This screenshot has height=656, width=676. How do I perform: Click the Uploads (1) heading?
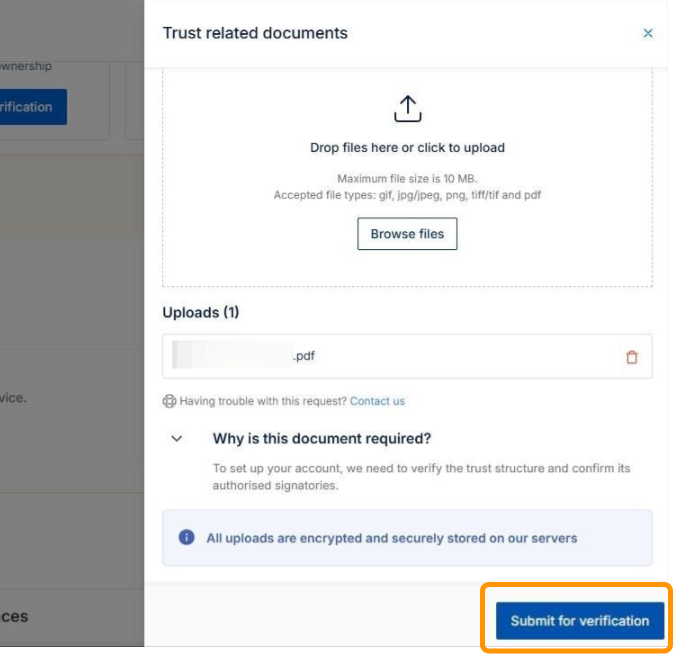click(200, 312)
